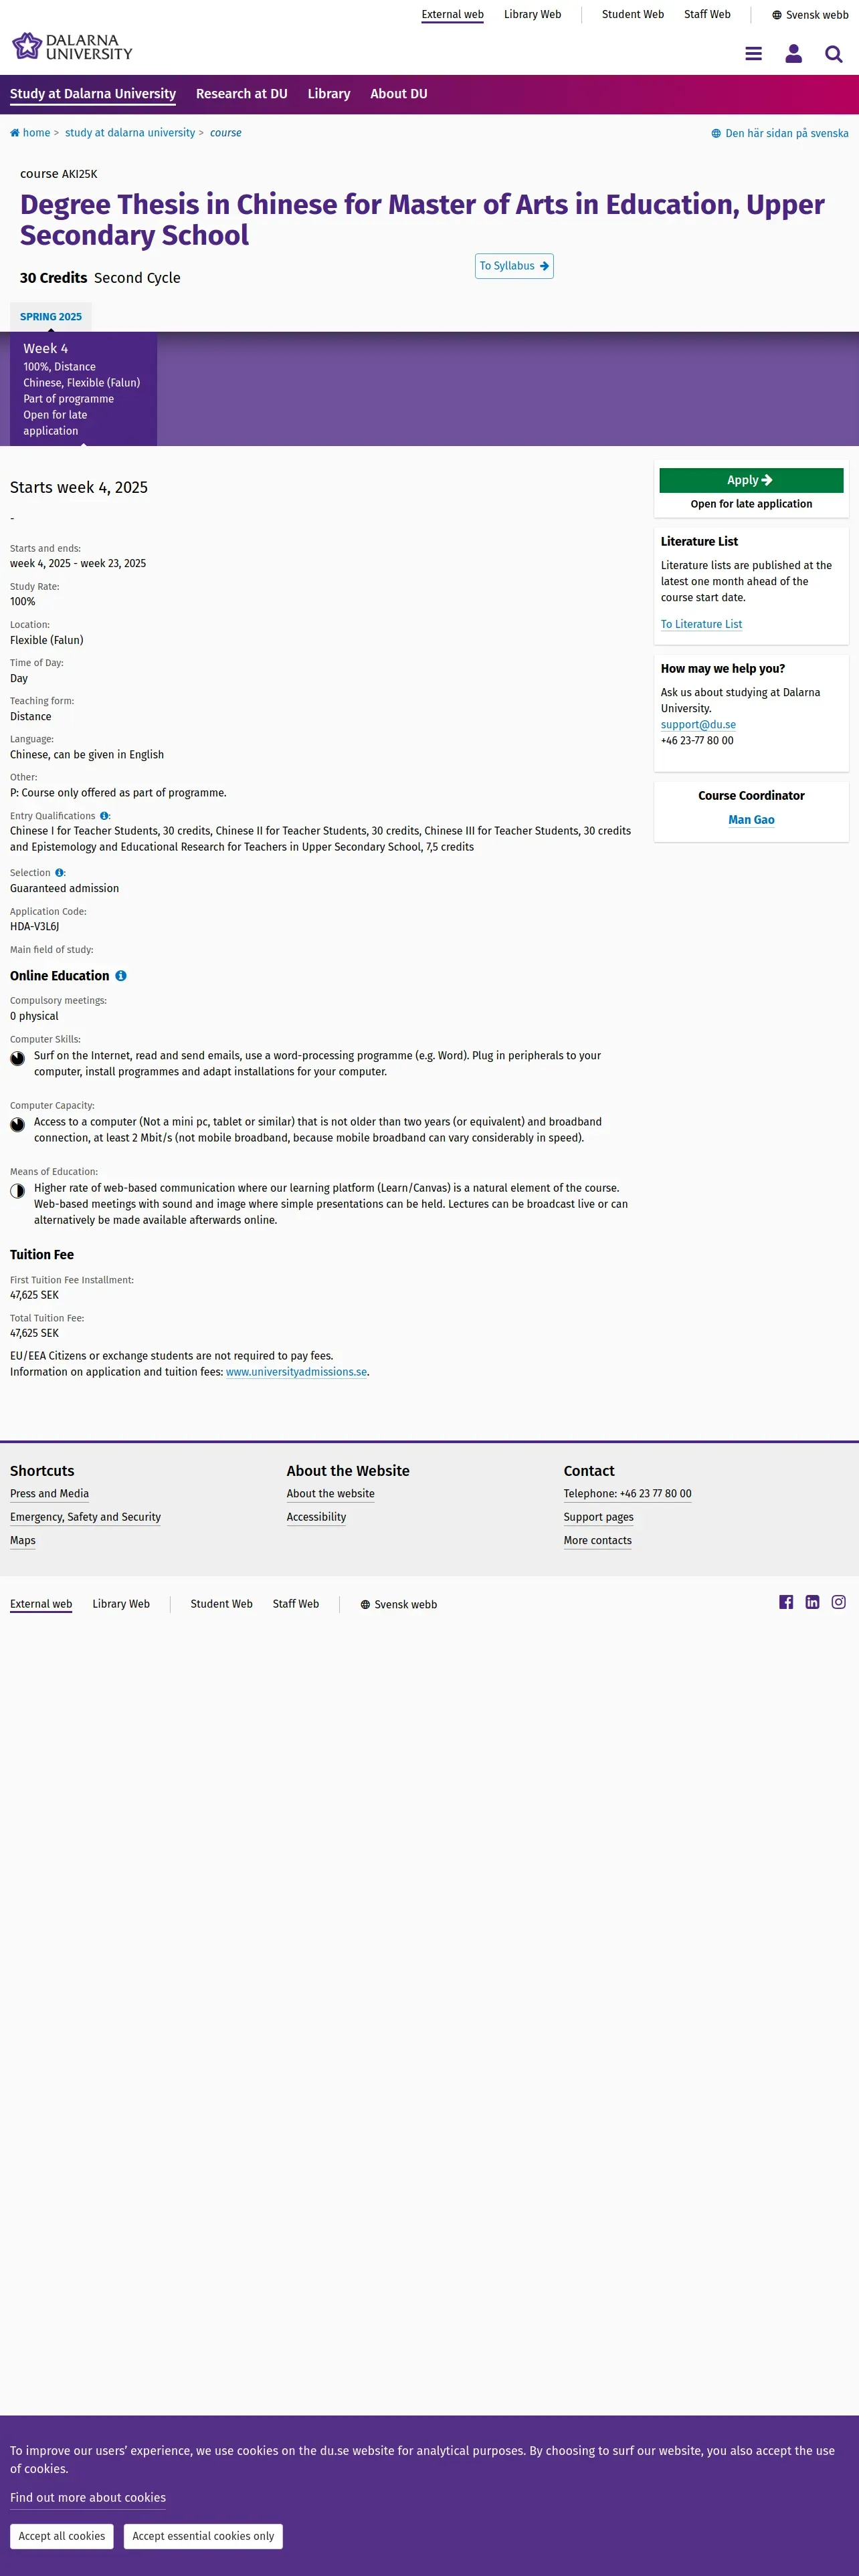This screenshot has width=859, height=2576.
Task: Click the Computer Skills level icon
Action: point(17,1058)
